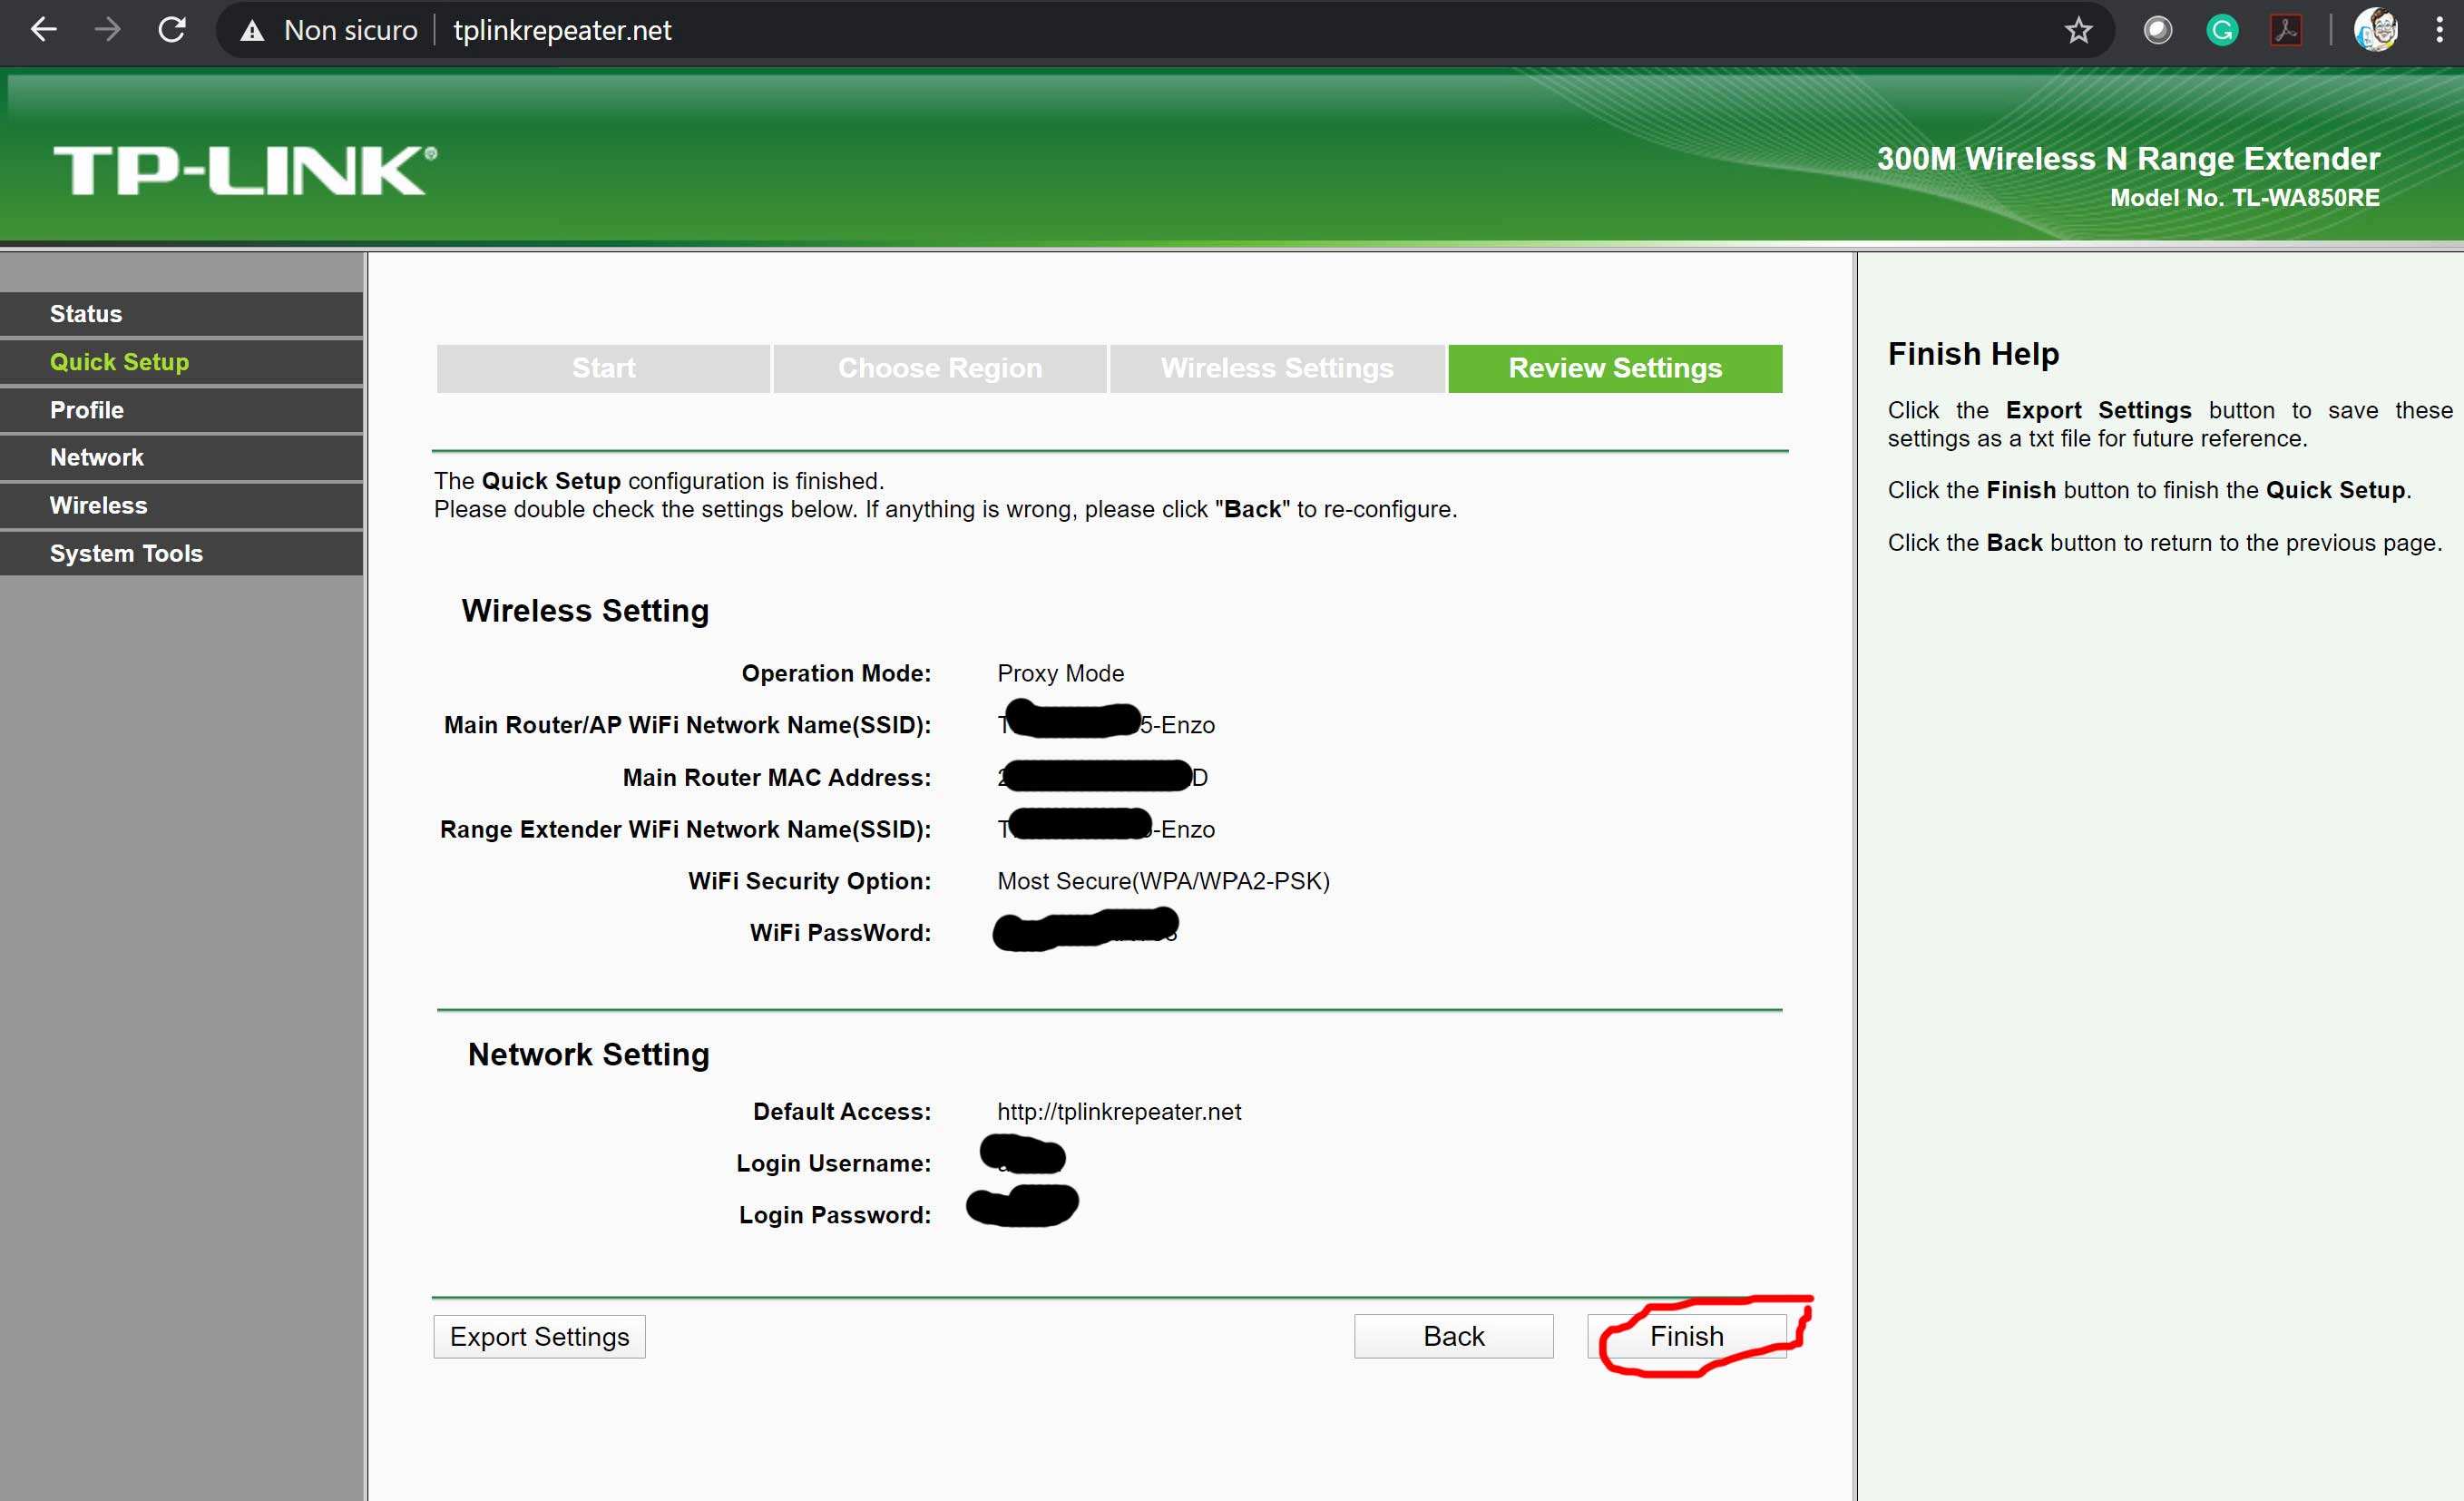Click the Export Settings button
Screen dimensions: 2464x1501
pos(539,1337)
